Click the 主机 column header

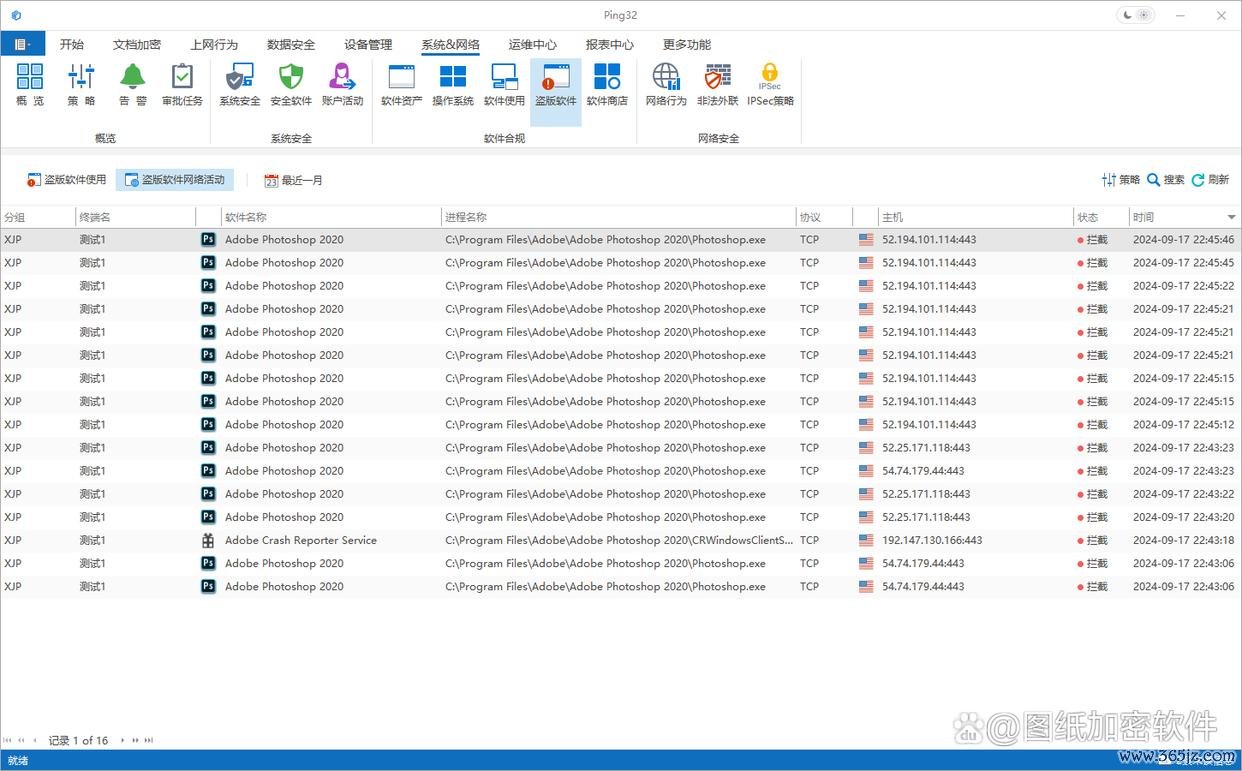tap(975, 217)
